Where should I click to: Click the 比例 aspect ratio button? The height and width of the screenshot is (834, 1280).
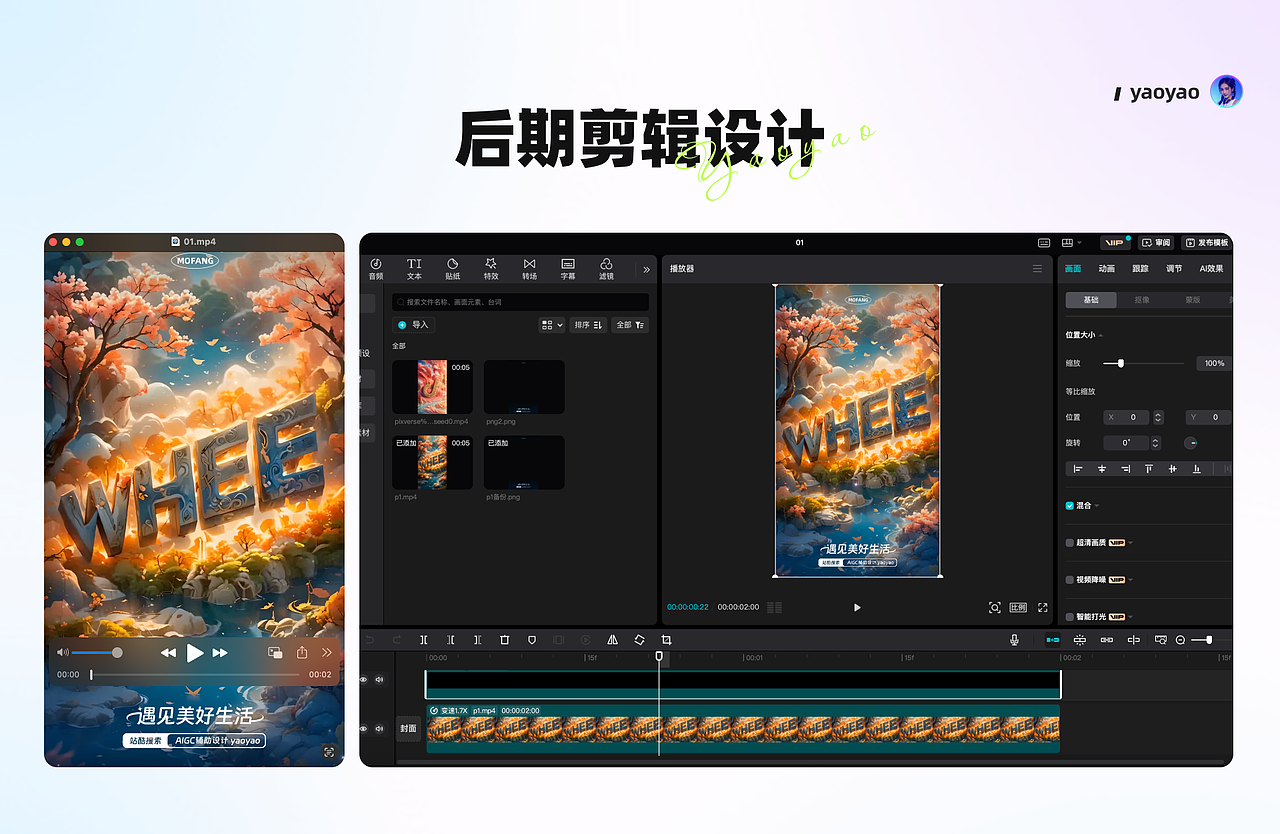pos(1018,607)
